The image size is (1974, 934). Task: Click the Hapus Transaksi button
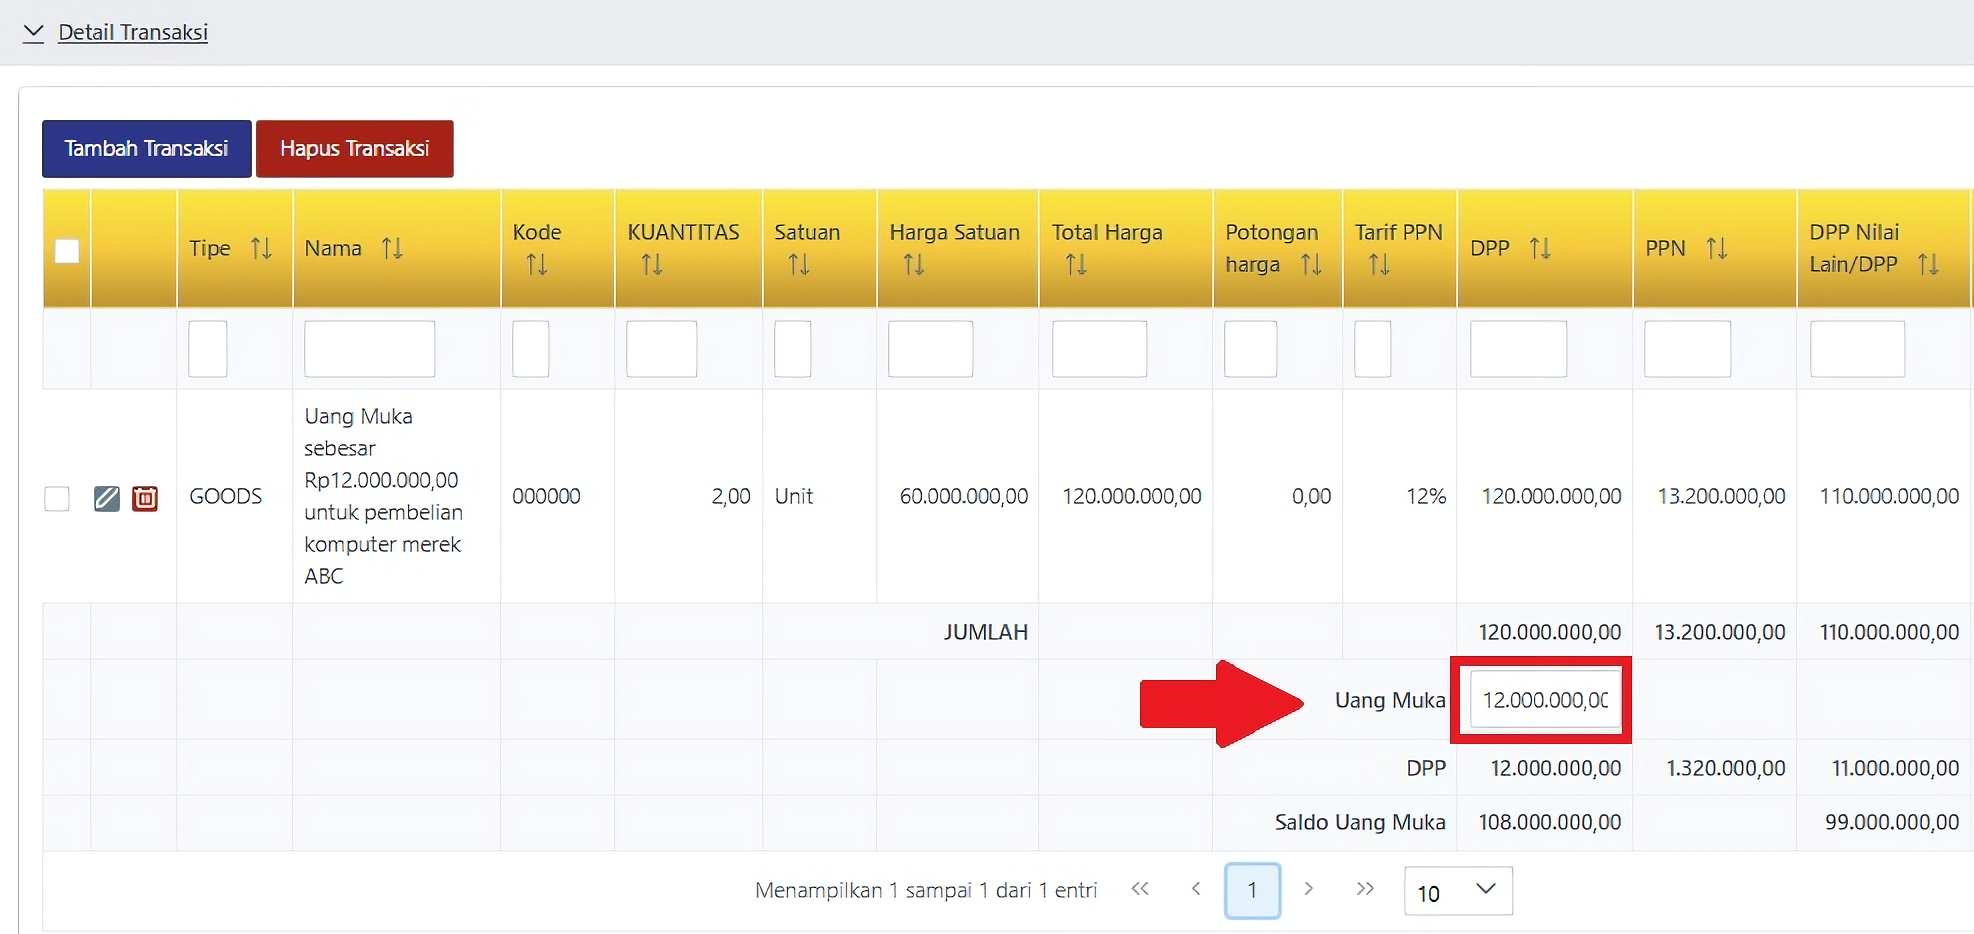tap(354, 149)
